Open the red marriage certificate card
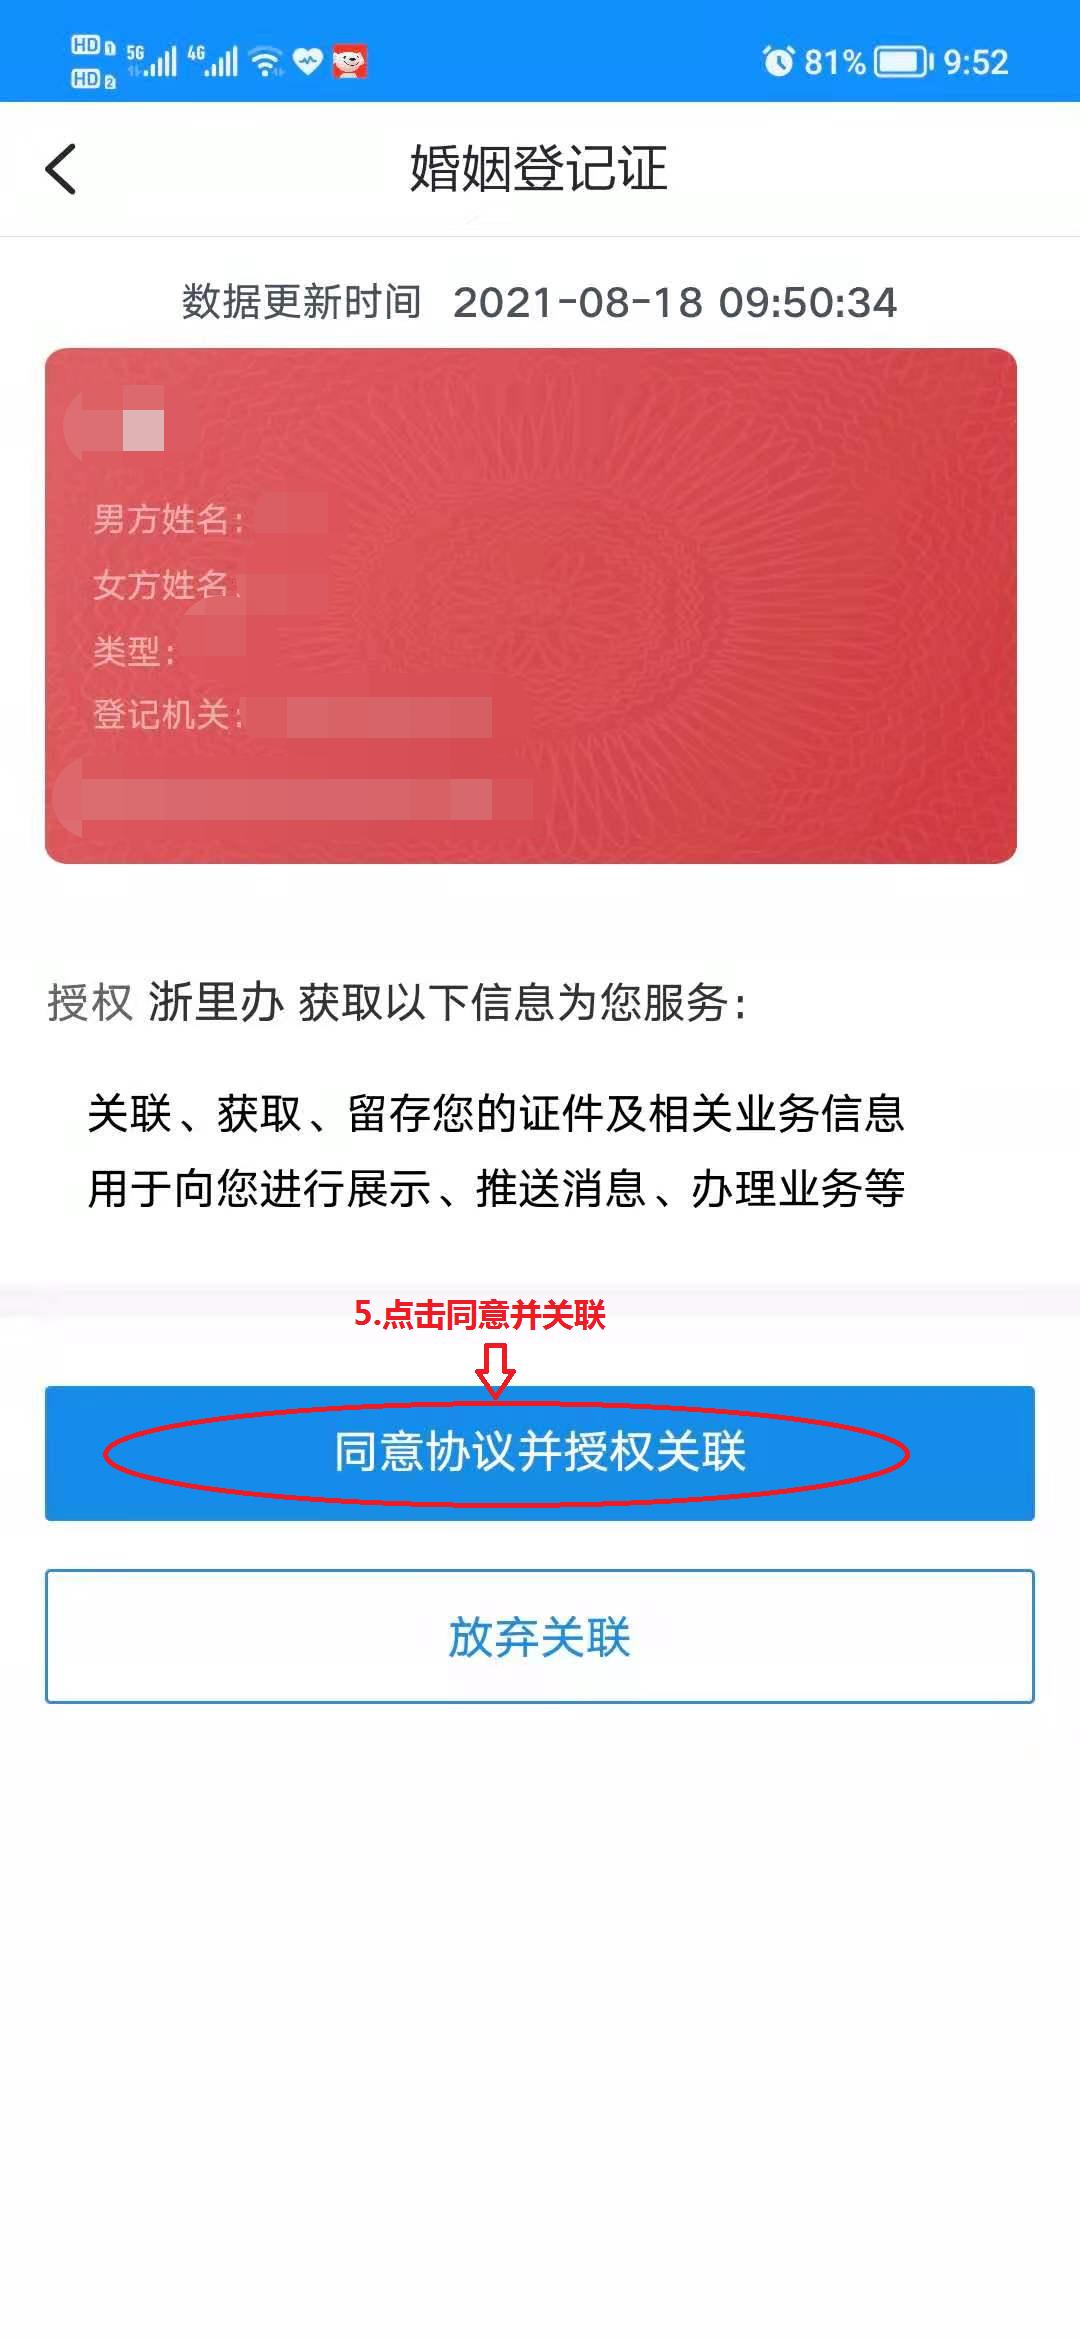The image size is (1080, 2340). coord(531,606)
